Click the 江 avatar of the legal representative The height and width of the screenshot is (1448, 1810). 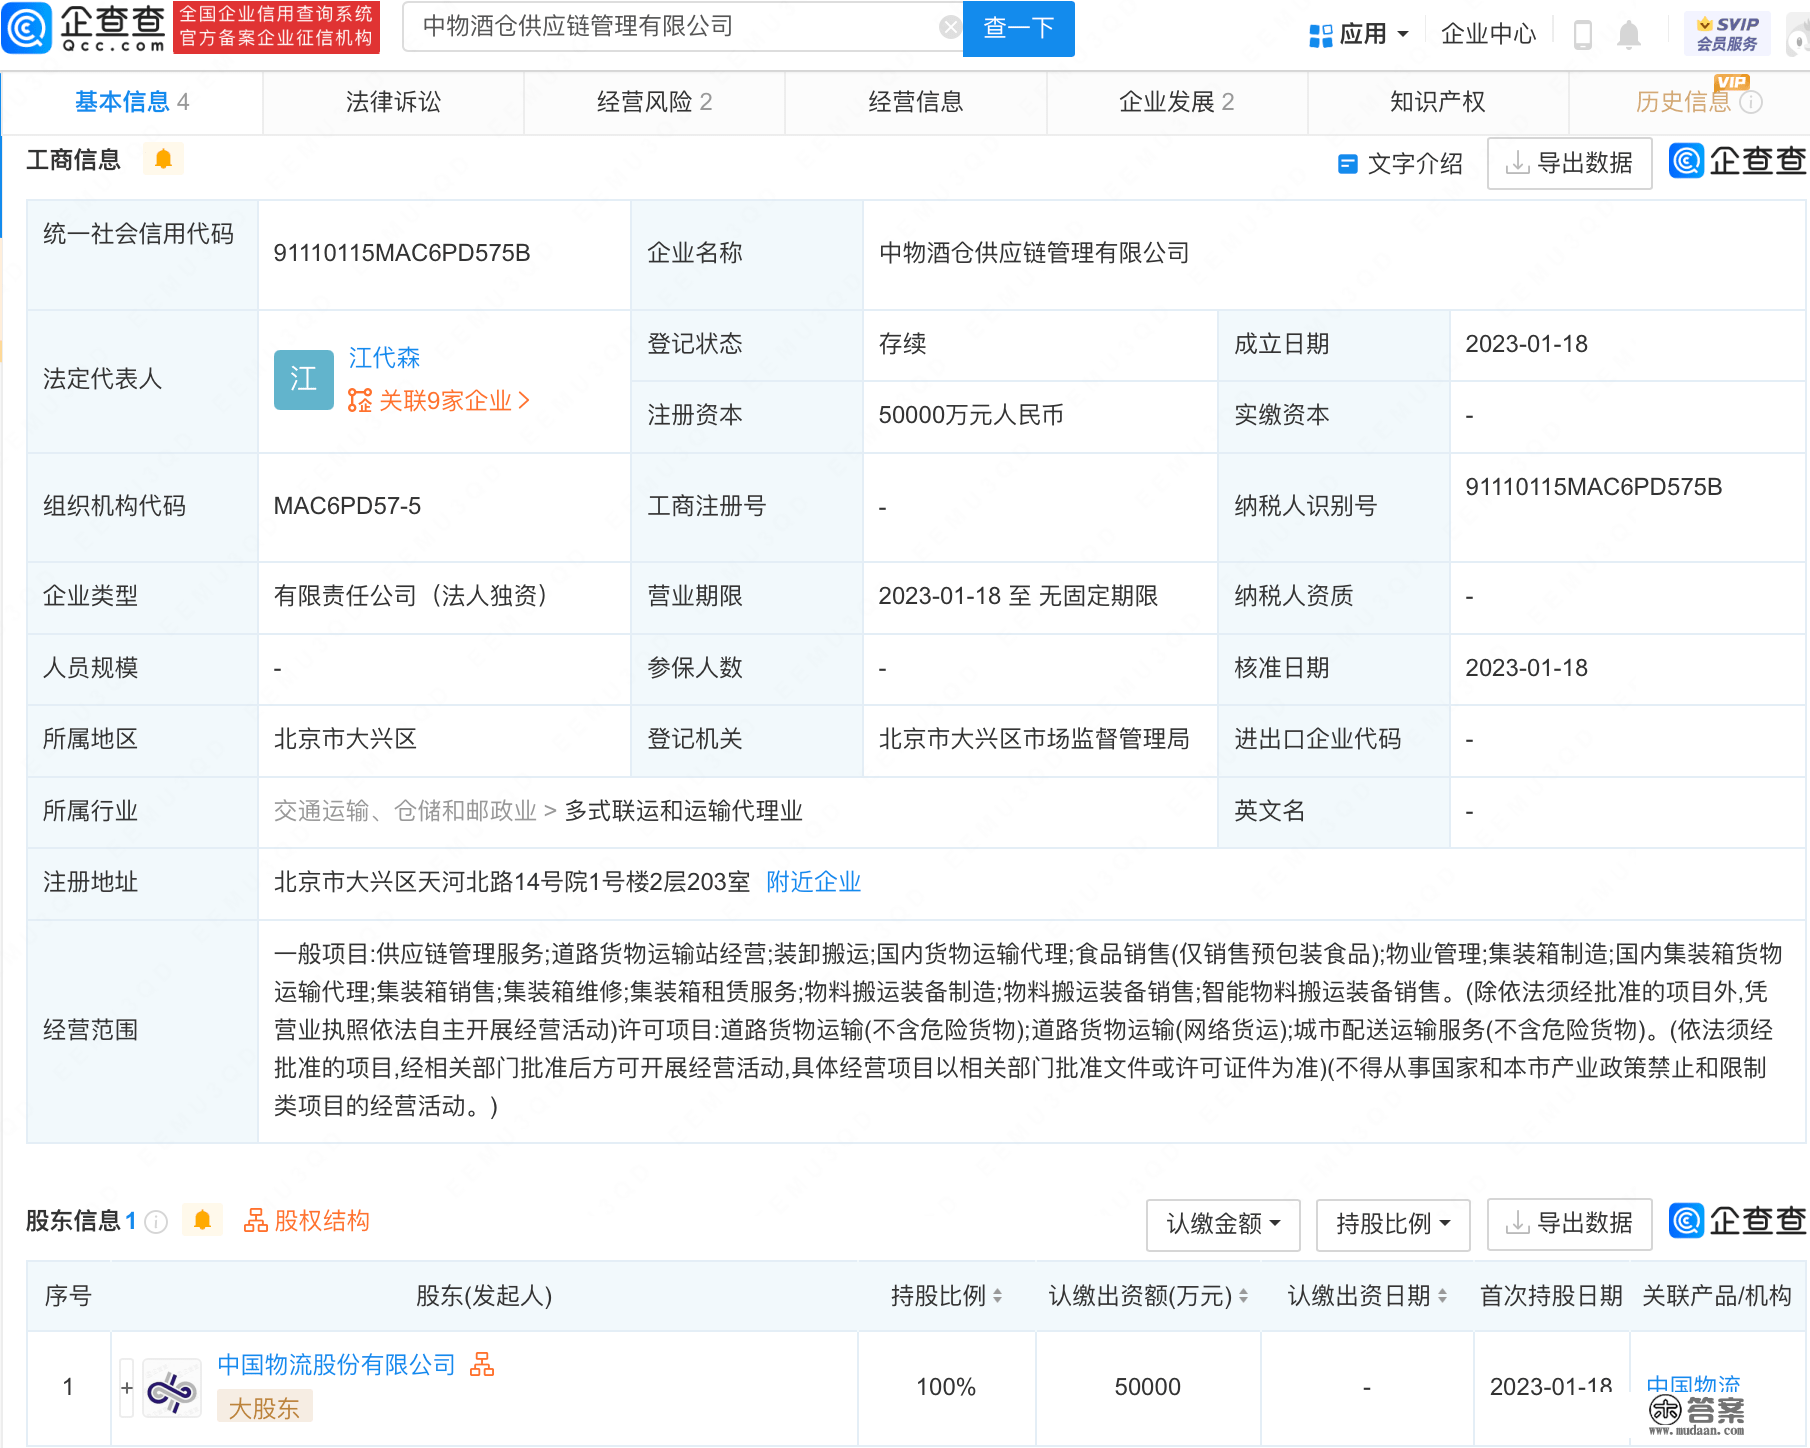303,379
